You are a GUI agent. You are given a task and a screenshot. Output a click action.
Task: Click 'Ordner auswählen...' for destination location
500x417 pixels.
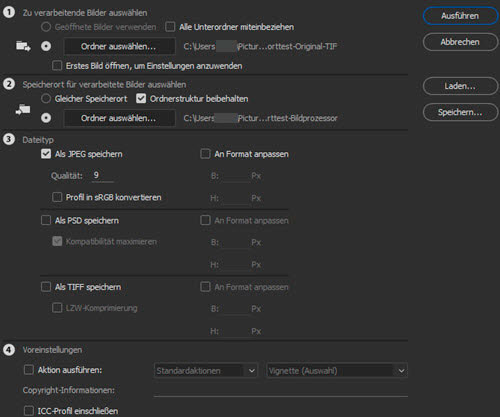click(x=119, y=118)
